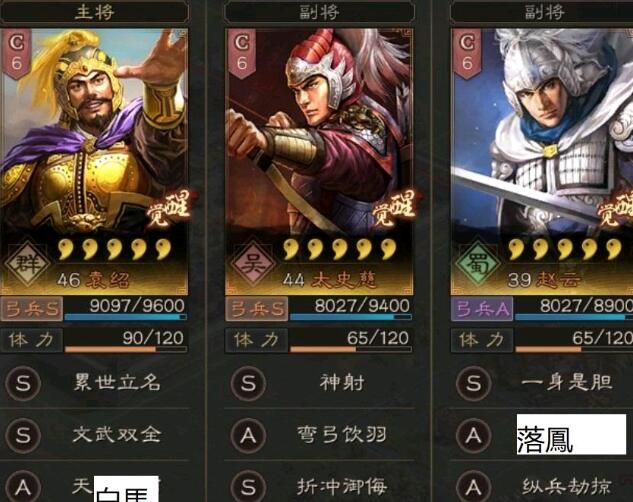Open the Zhao Yun portrait card

[542, 161]
